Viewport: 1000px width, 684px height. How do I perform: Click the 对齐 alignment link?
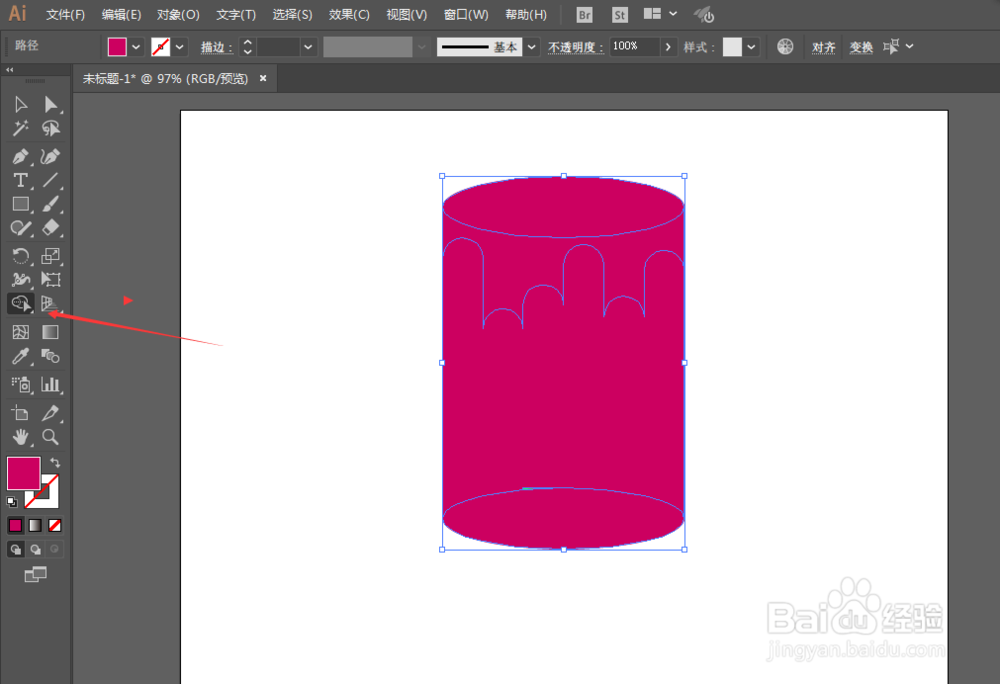823,46
